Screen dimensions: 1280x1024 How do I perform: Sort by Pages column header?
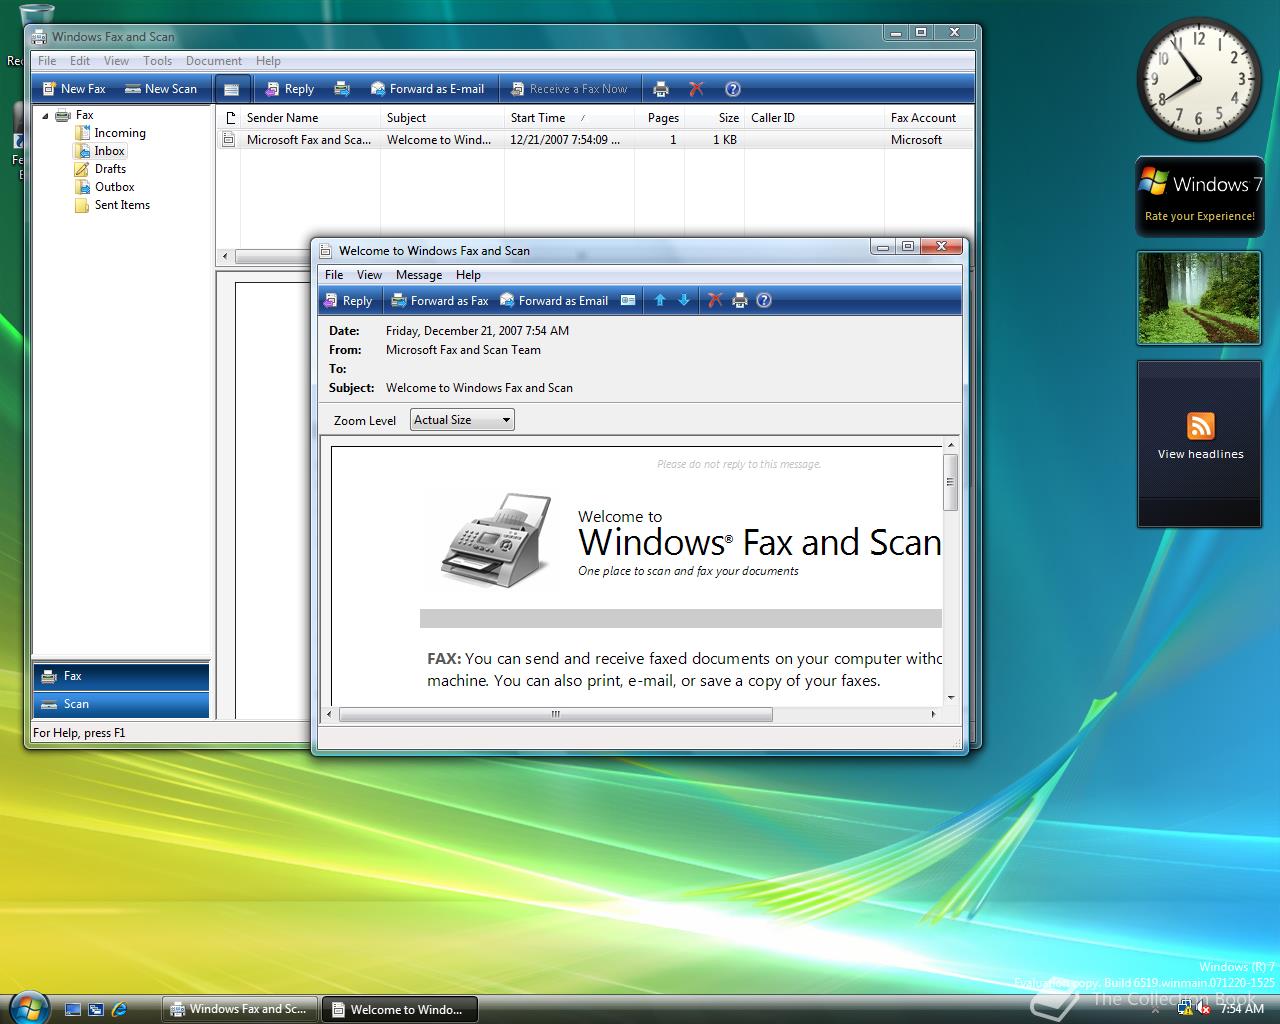pos(659,118)
